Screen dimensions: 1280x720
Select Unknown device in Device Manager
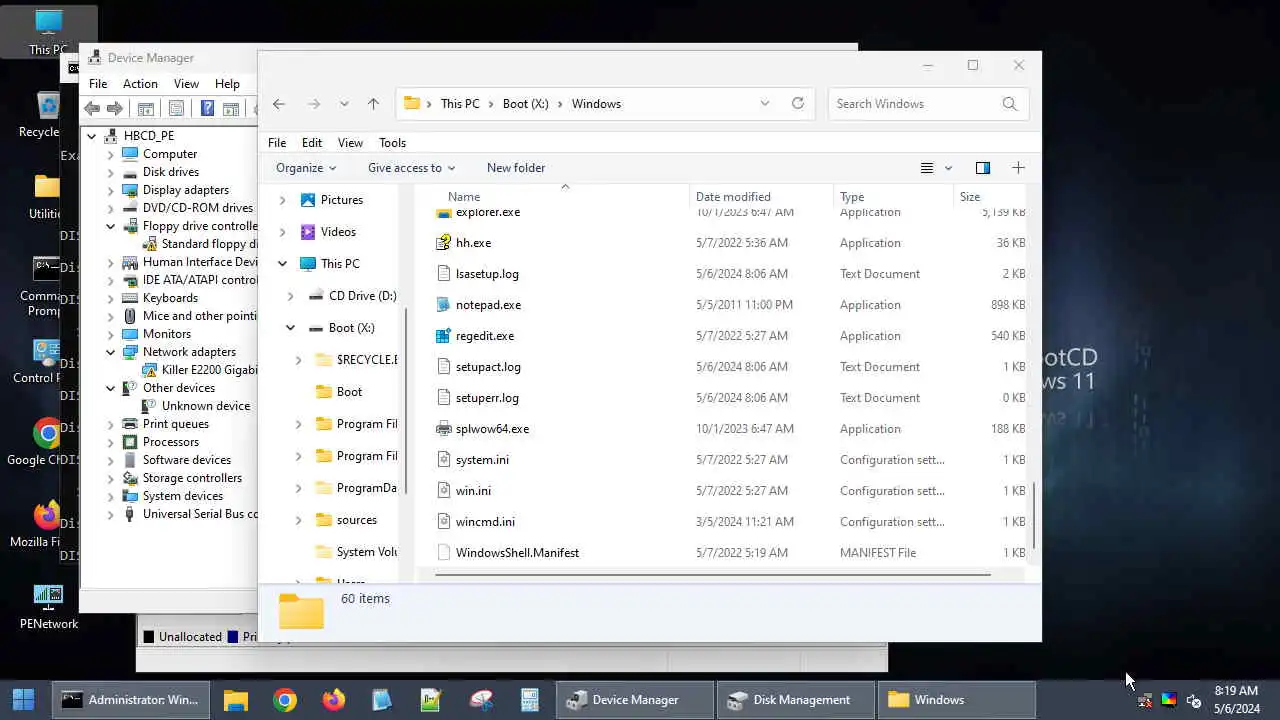click(x=206, y=406)
